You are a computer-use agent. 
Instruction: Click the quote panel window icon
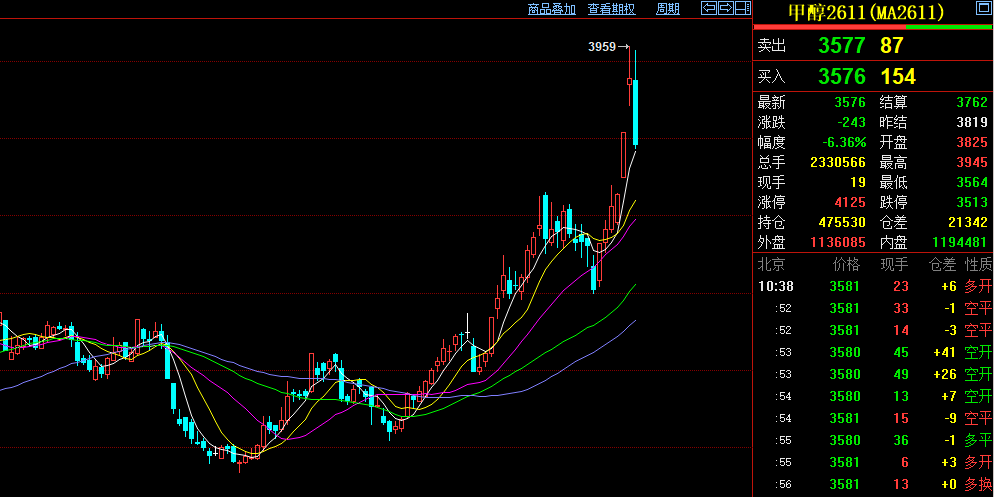984,8
